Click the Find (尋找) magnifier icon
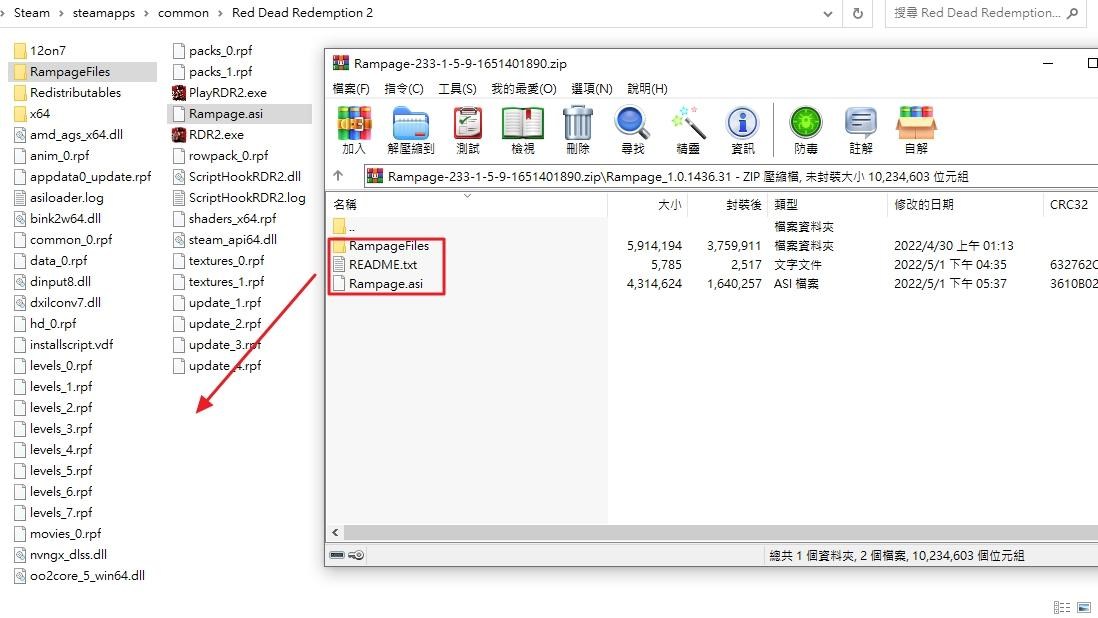1098x618 pixels. point(632,130)
